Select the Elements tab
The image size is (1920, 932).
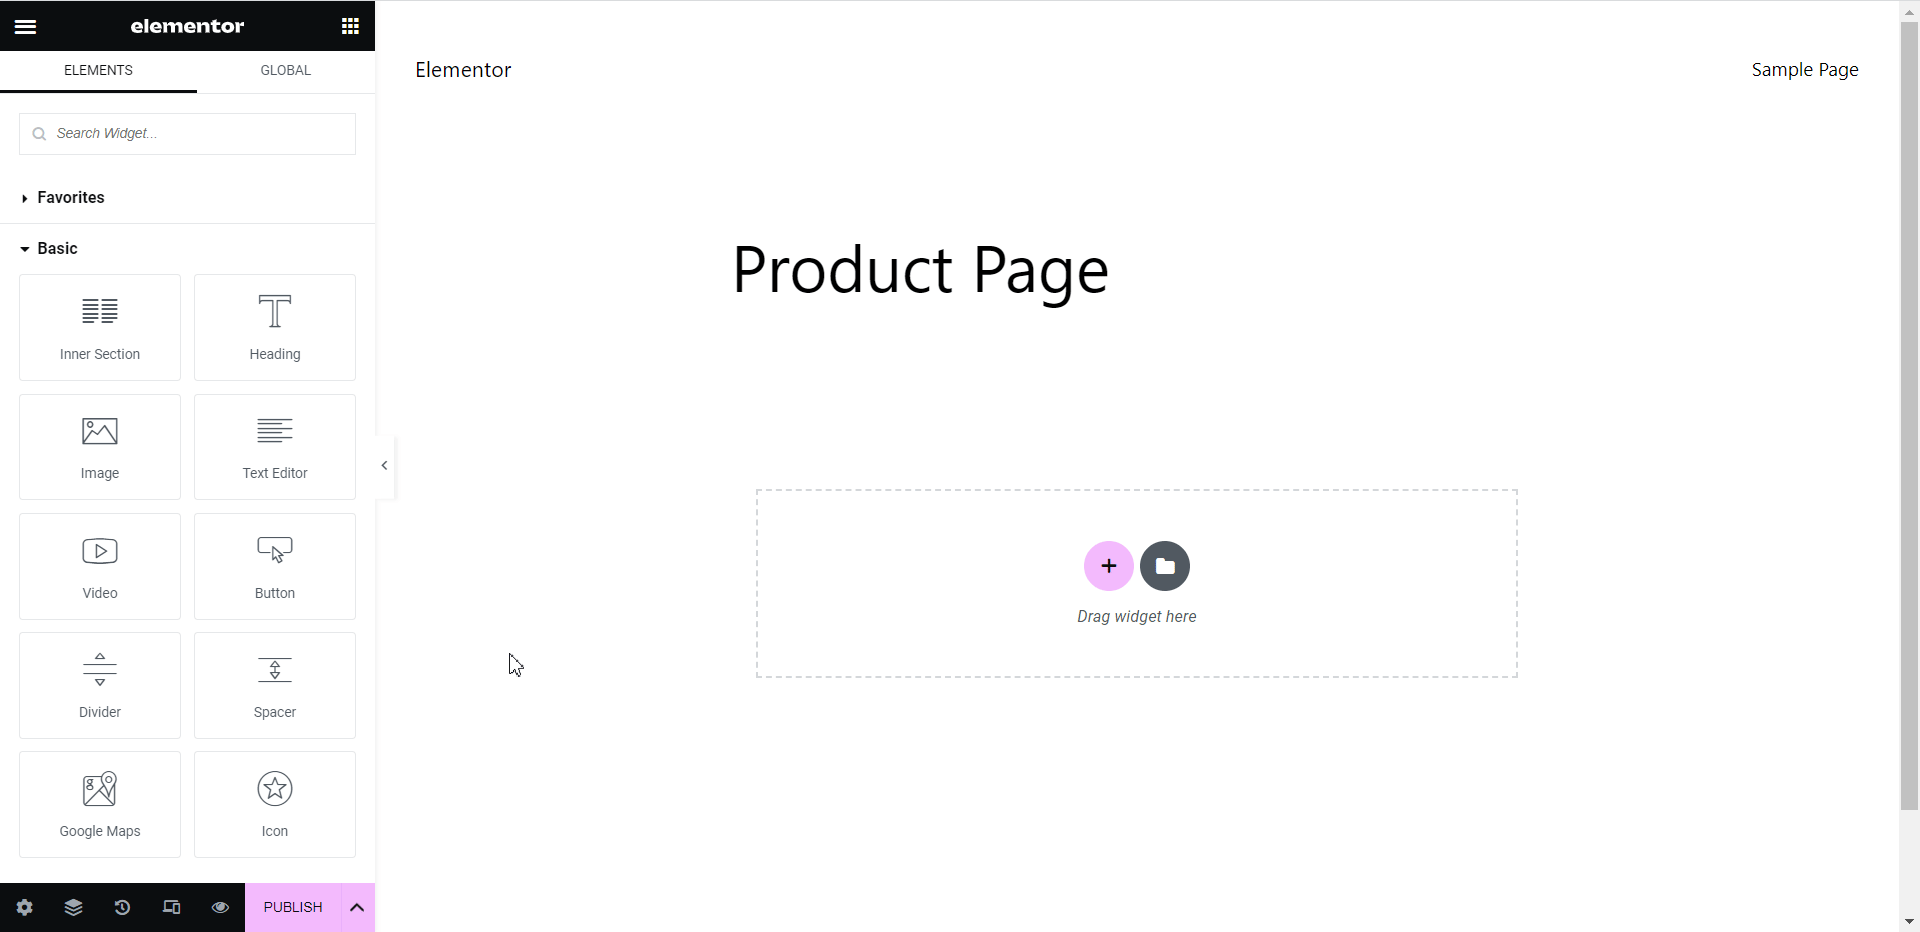[x=98, y=71]
